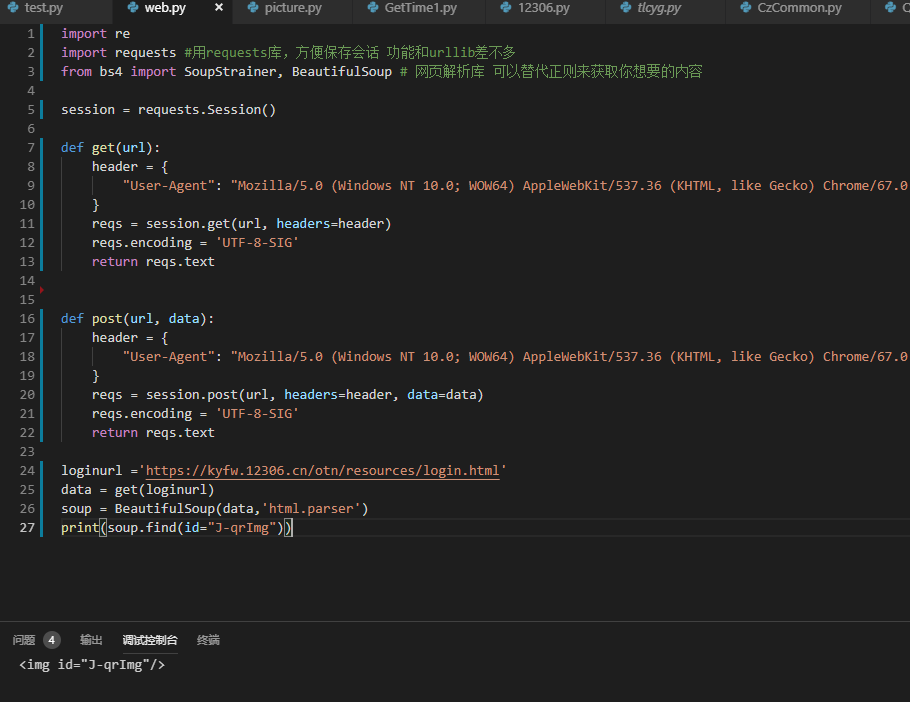Select the web.py tab label

point(165,8)
